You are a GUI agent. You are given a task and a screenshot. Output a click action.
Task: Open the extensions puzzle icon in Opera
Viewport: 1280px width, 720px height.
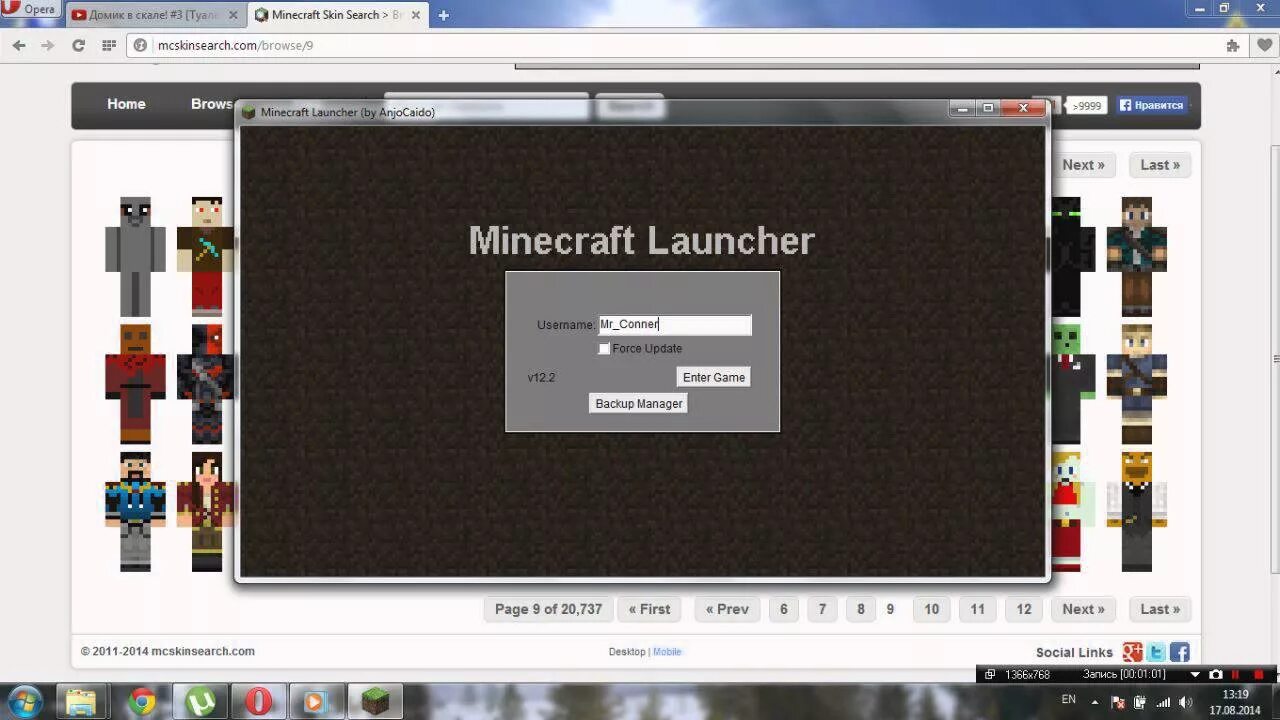pyautogui.click(x=1233, y=45)
